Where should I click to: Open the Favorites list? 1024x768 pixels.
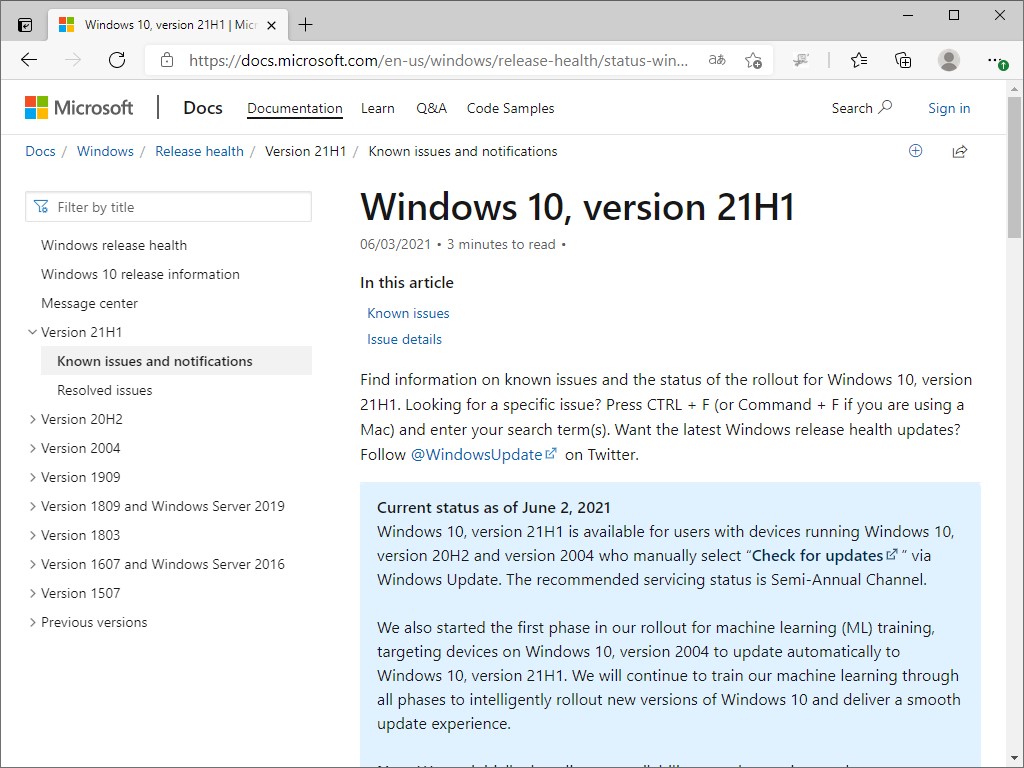[x=859, y=60]
